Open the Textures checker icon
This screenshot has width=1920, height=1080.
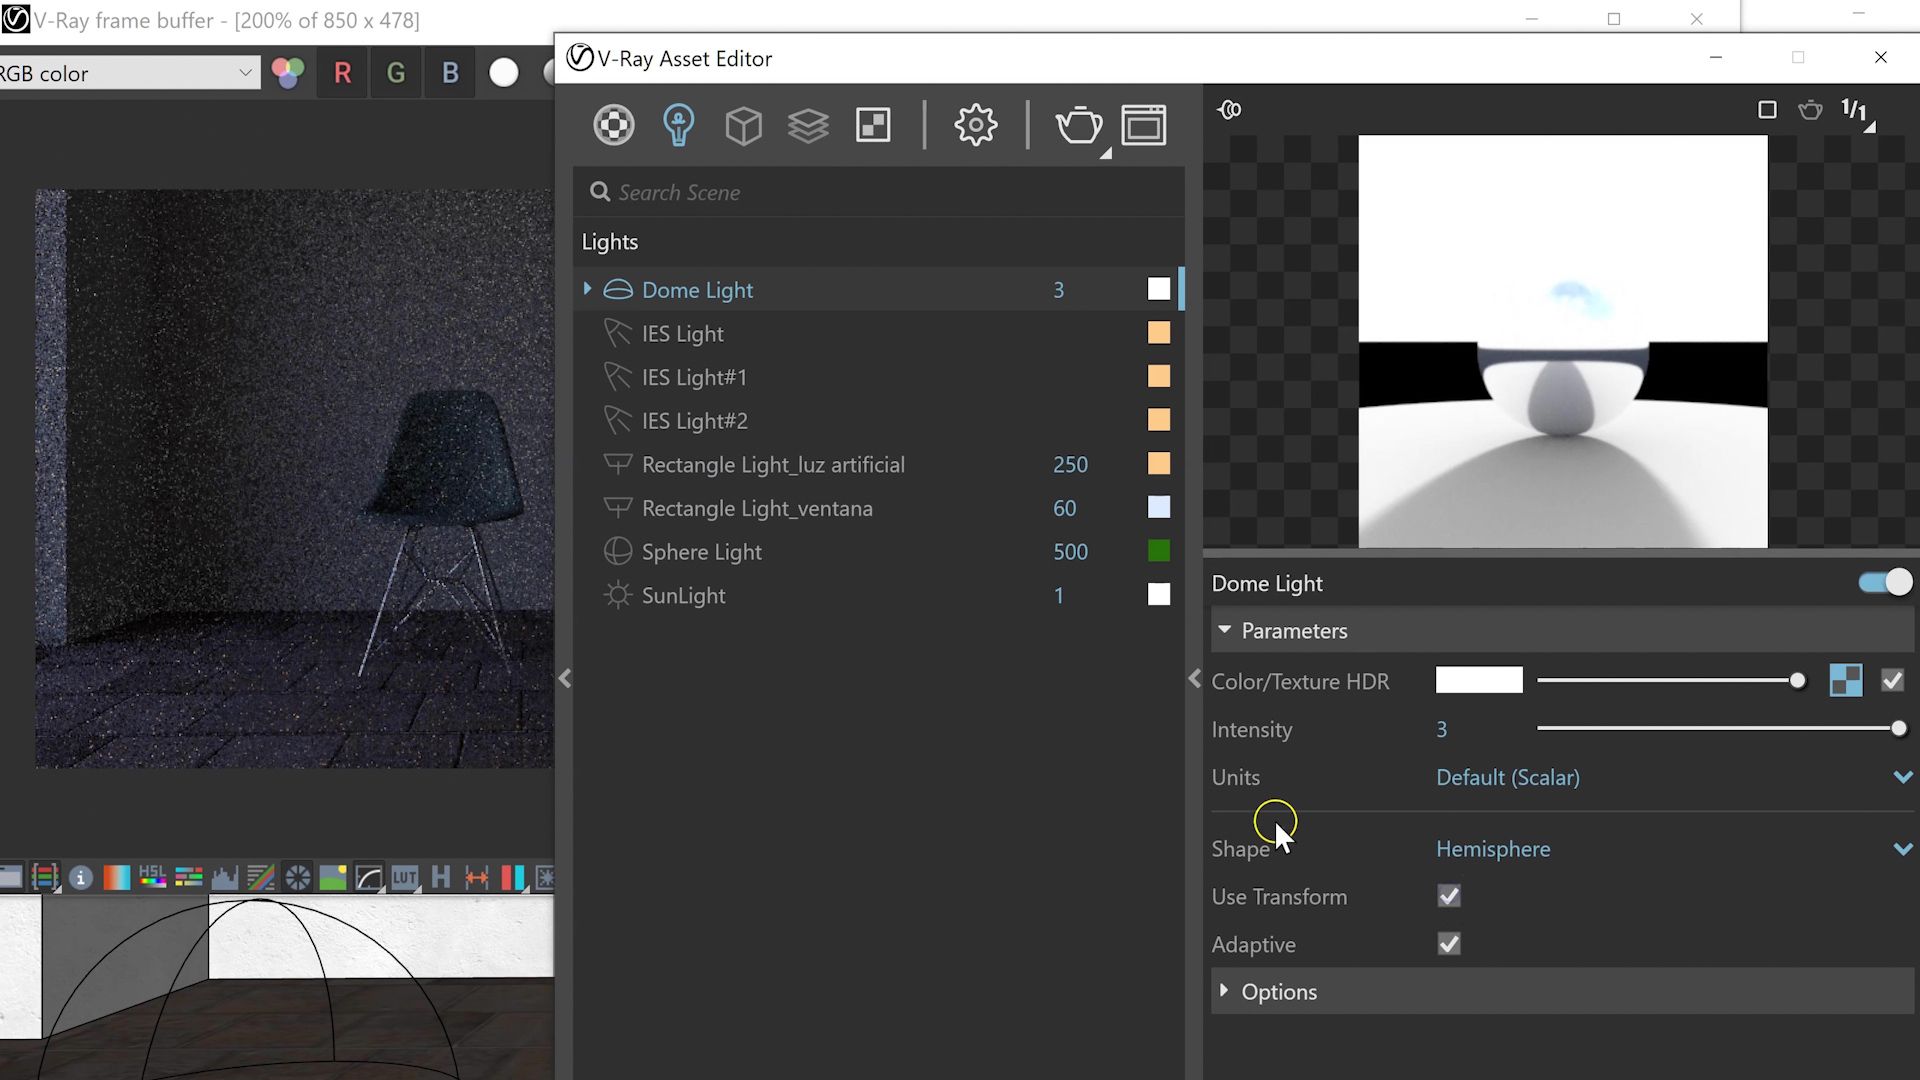873,125
